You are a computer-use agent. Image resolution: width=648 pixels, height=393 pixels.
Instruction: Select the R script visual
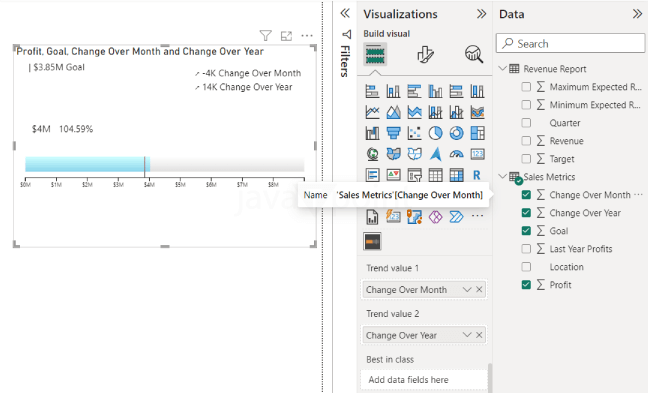pos(477,175)
